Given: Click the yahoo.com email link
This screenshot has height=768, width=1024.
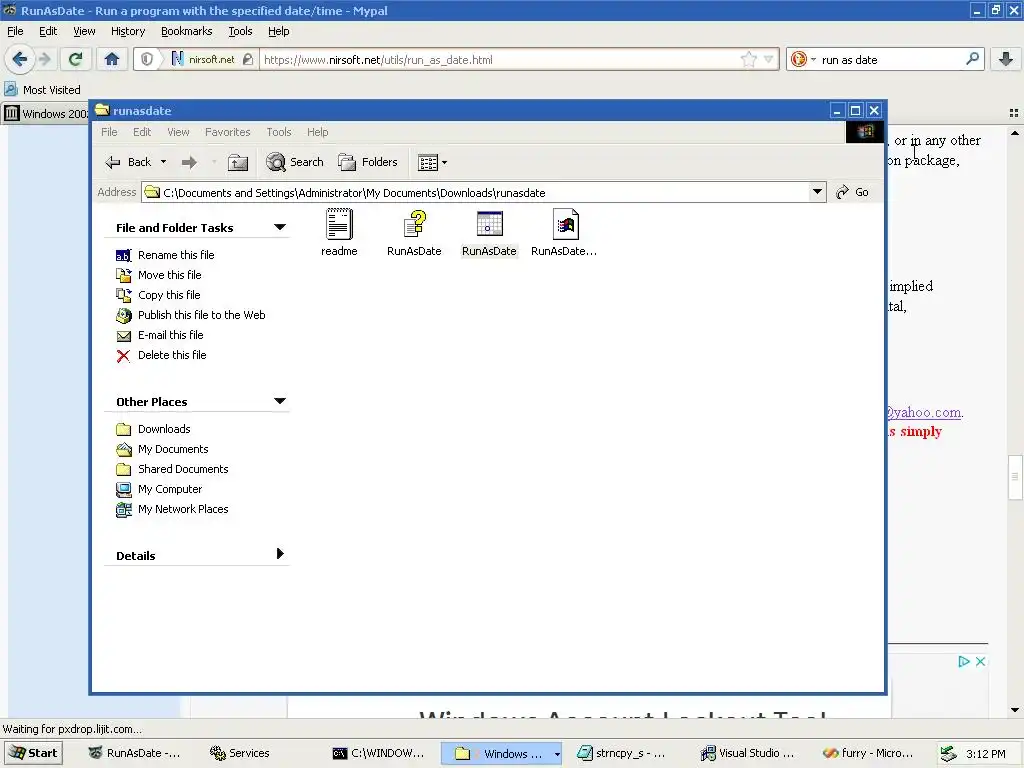Looking at the screenshot, I should click(x=924, y=412).
